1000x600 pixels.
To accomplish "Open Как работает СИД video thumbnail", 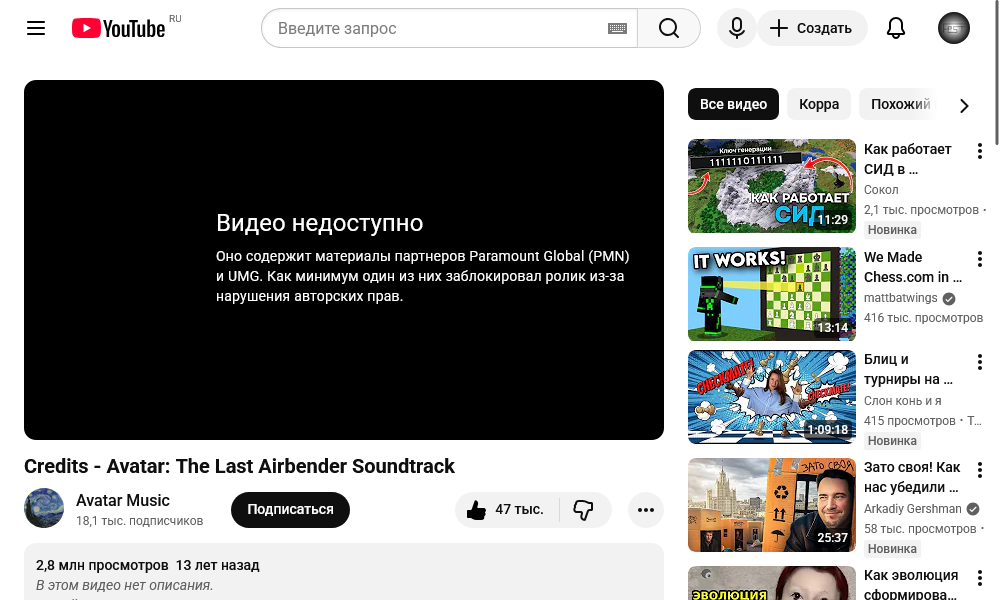I will click(x=772, y=186).
